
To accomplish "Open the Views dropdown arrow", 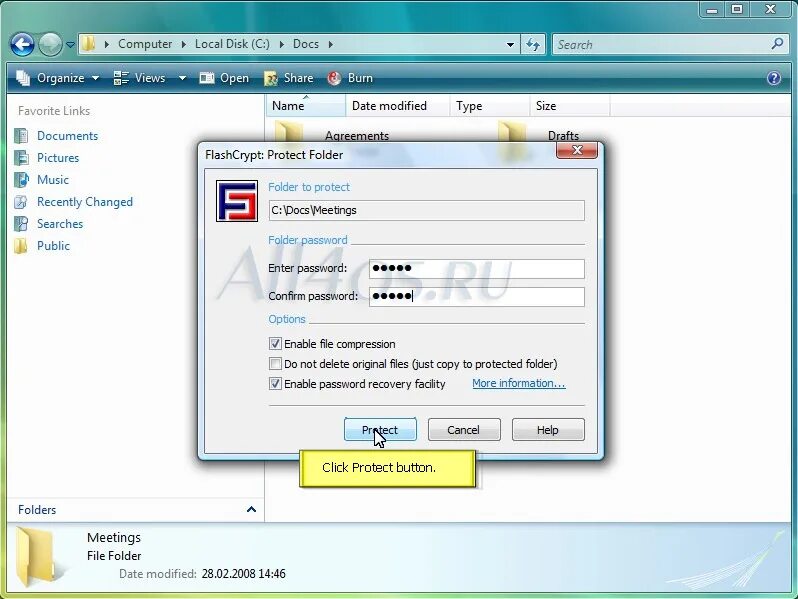I will click(182, 78).
